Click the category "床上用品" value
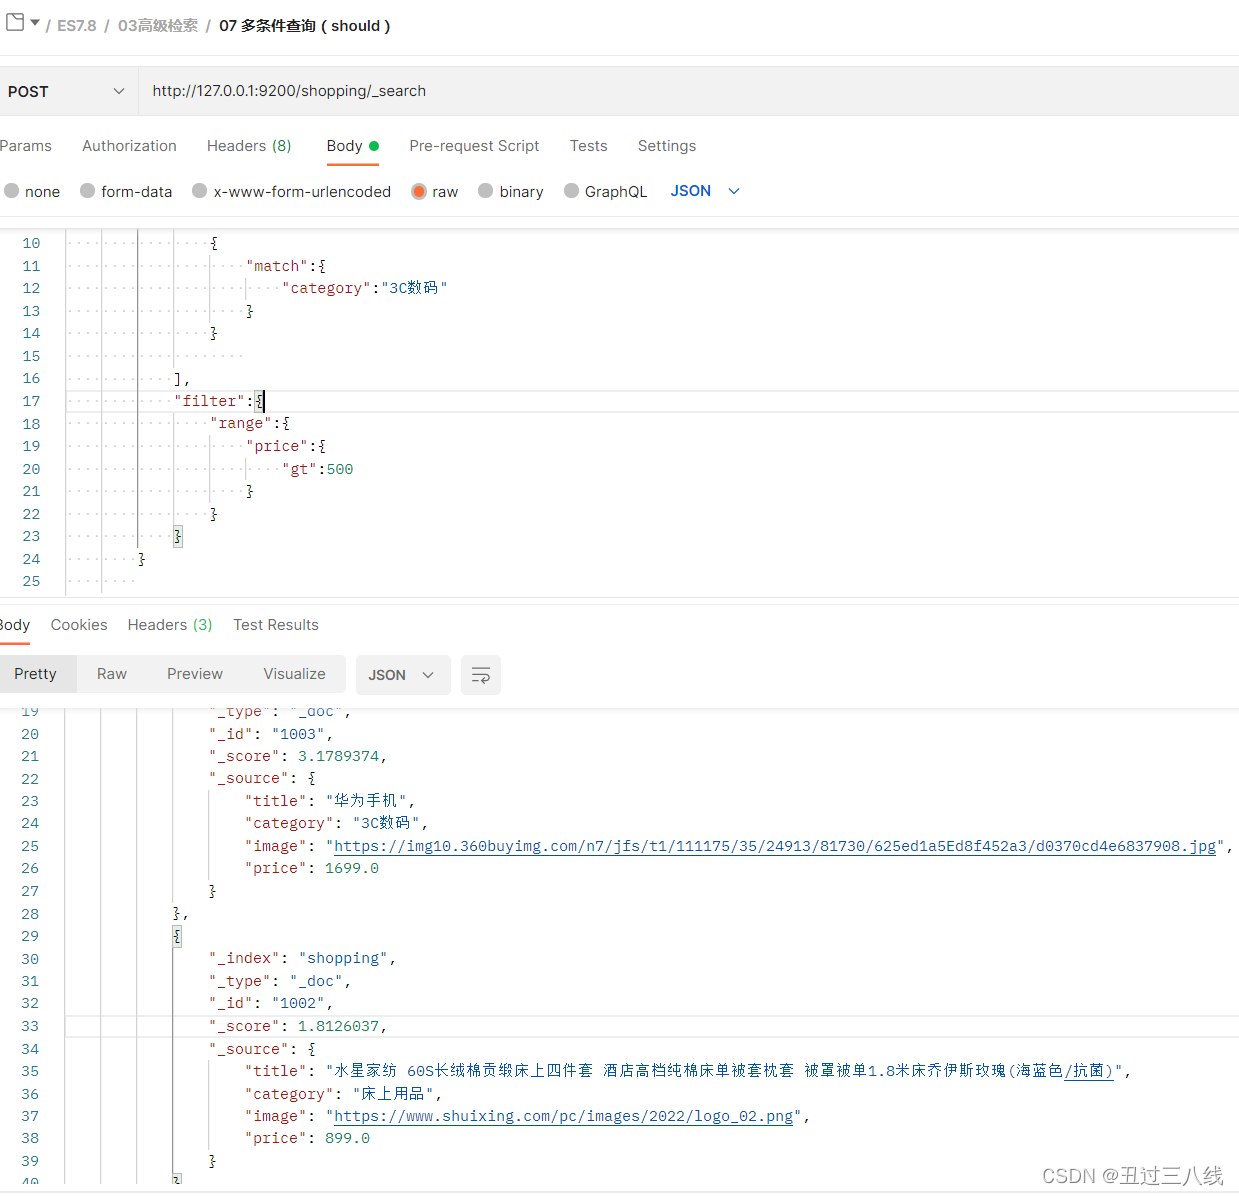Viewport: 1239px width, 1196px height. 393,1094
